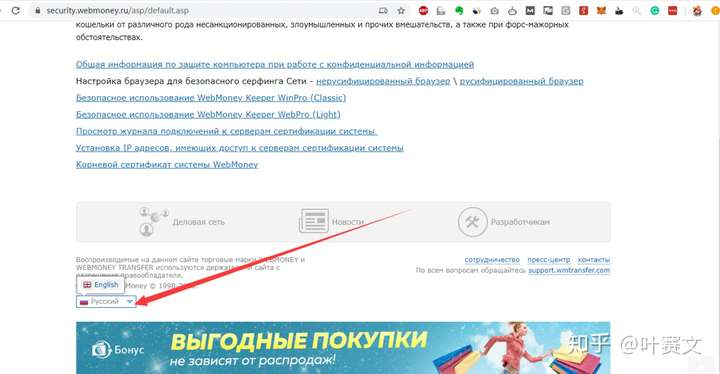
Task: Open 'Общая информация по защите компьютера' link
Action: click(x=275, y=64)
